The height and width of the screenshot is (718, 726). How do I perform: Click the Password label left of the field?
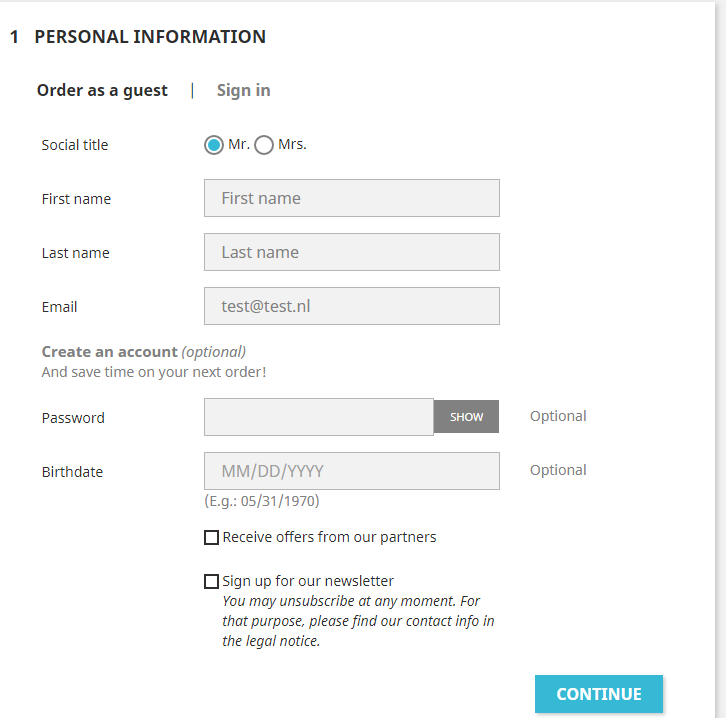(x=73, y=418)
